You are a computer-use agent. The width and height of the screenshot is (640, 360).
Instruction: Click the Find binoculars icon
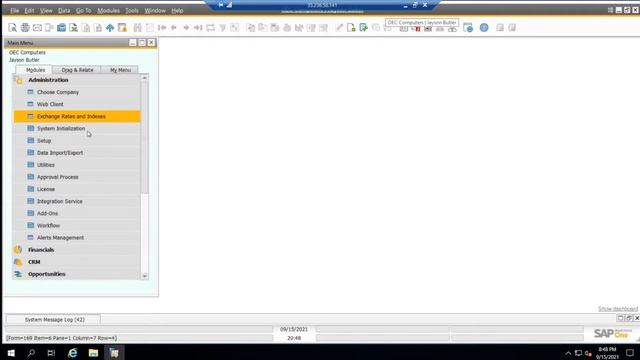138,28
